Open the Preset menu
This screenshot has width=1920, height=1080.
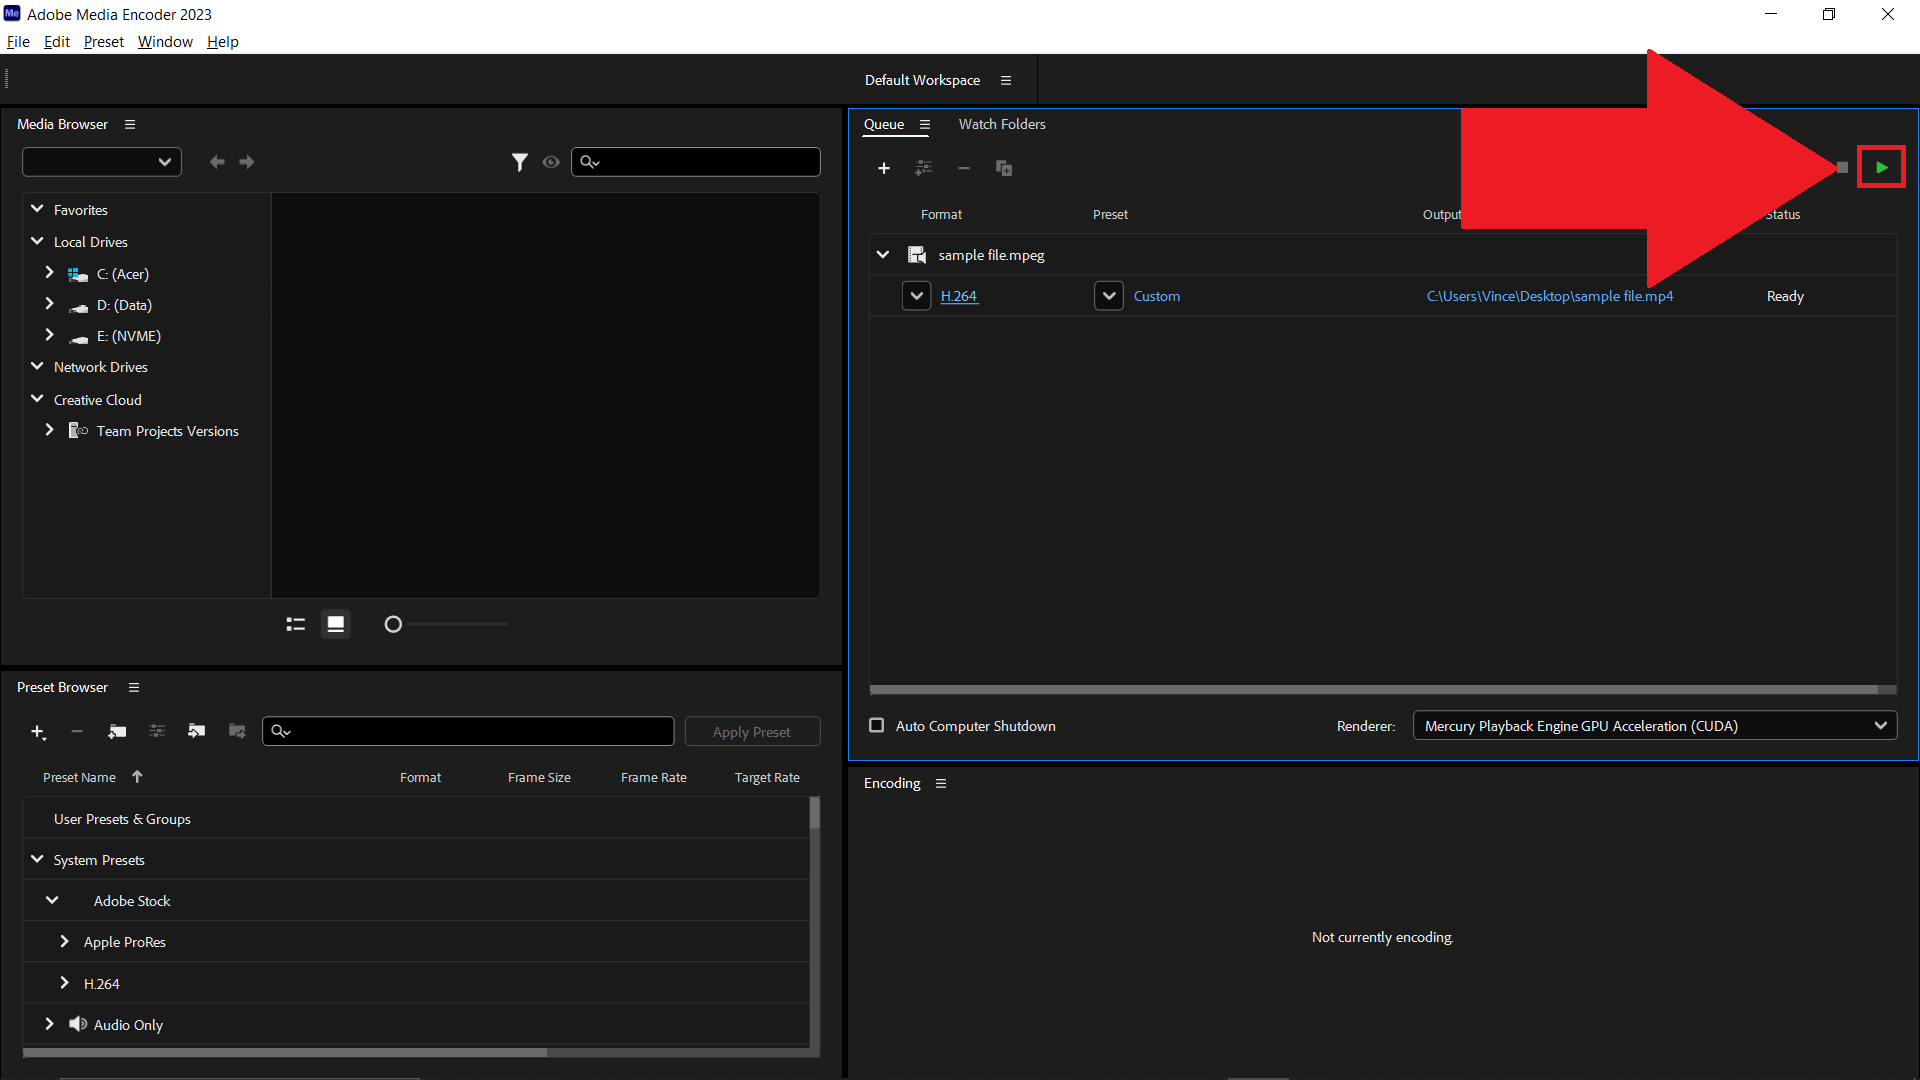pyautogui.click(x=103, y=41)
